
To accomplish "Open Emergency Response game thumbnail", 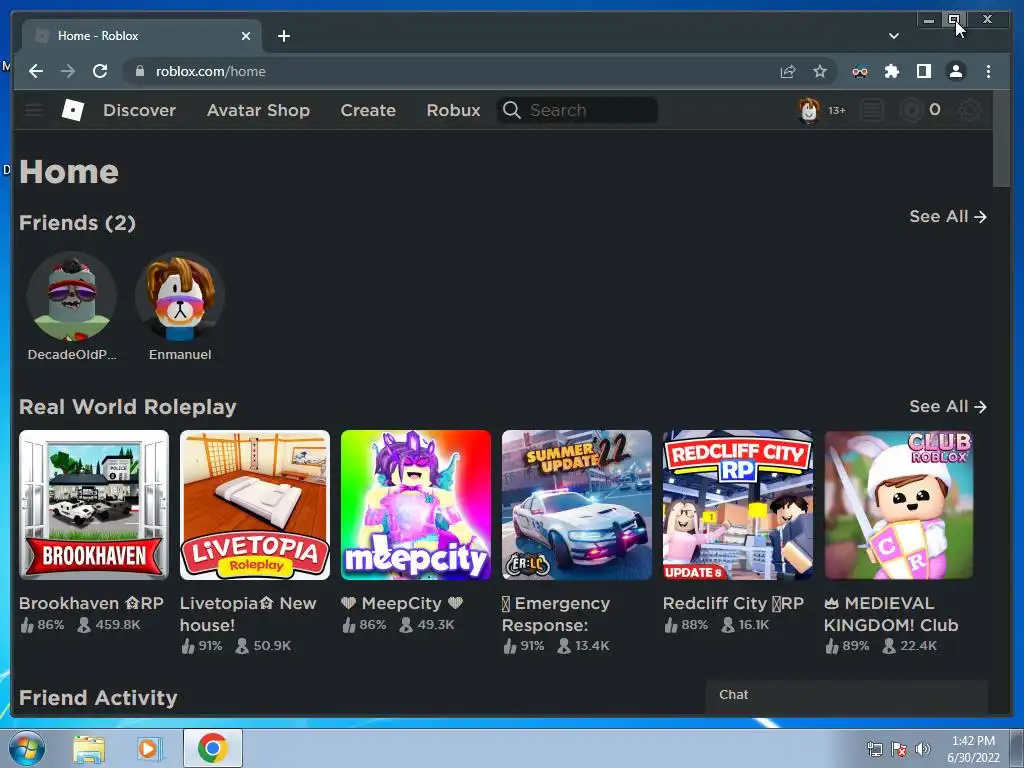I will pyautogui.click(x=577, y=505).
